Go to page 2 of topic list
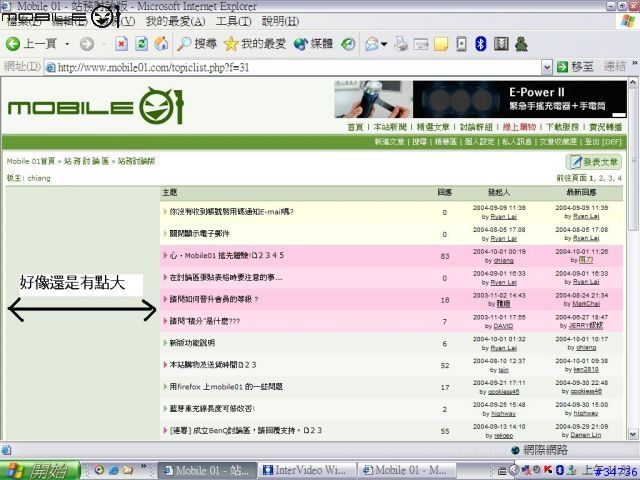The width and height of the screenshot is (640, 480). (601, 178)
